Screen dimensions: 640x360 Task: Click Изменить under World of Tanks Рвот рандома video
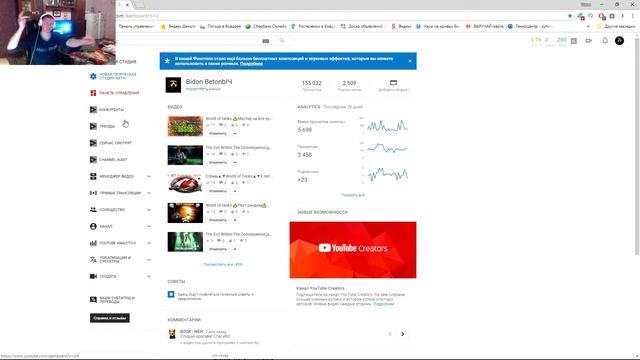[218, 220]
